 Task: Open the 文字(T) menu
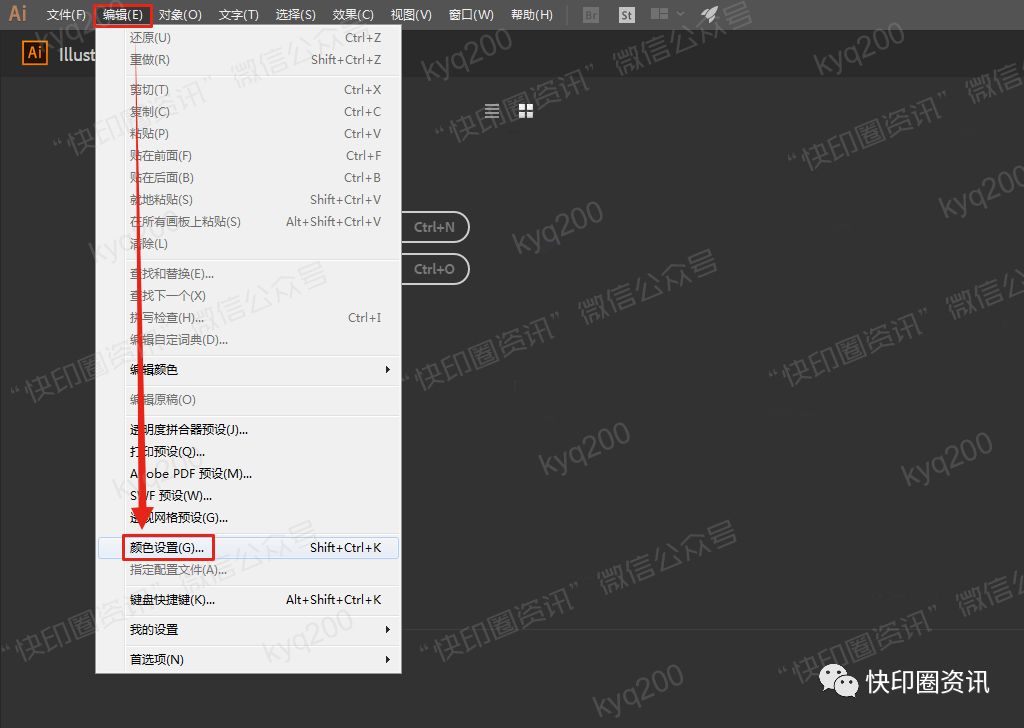[238, 14]
